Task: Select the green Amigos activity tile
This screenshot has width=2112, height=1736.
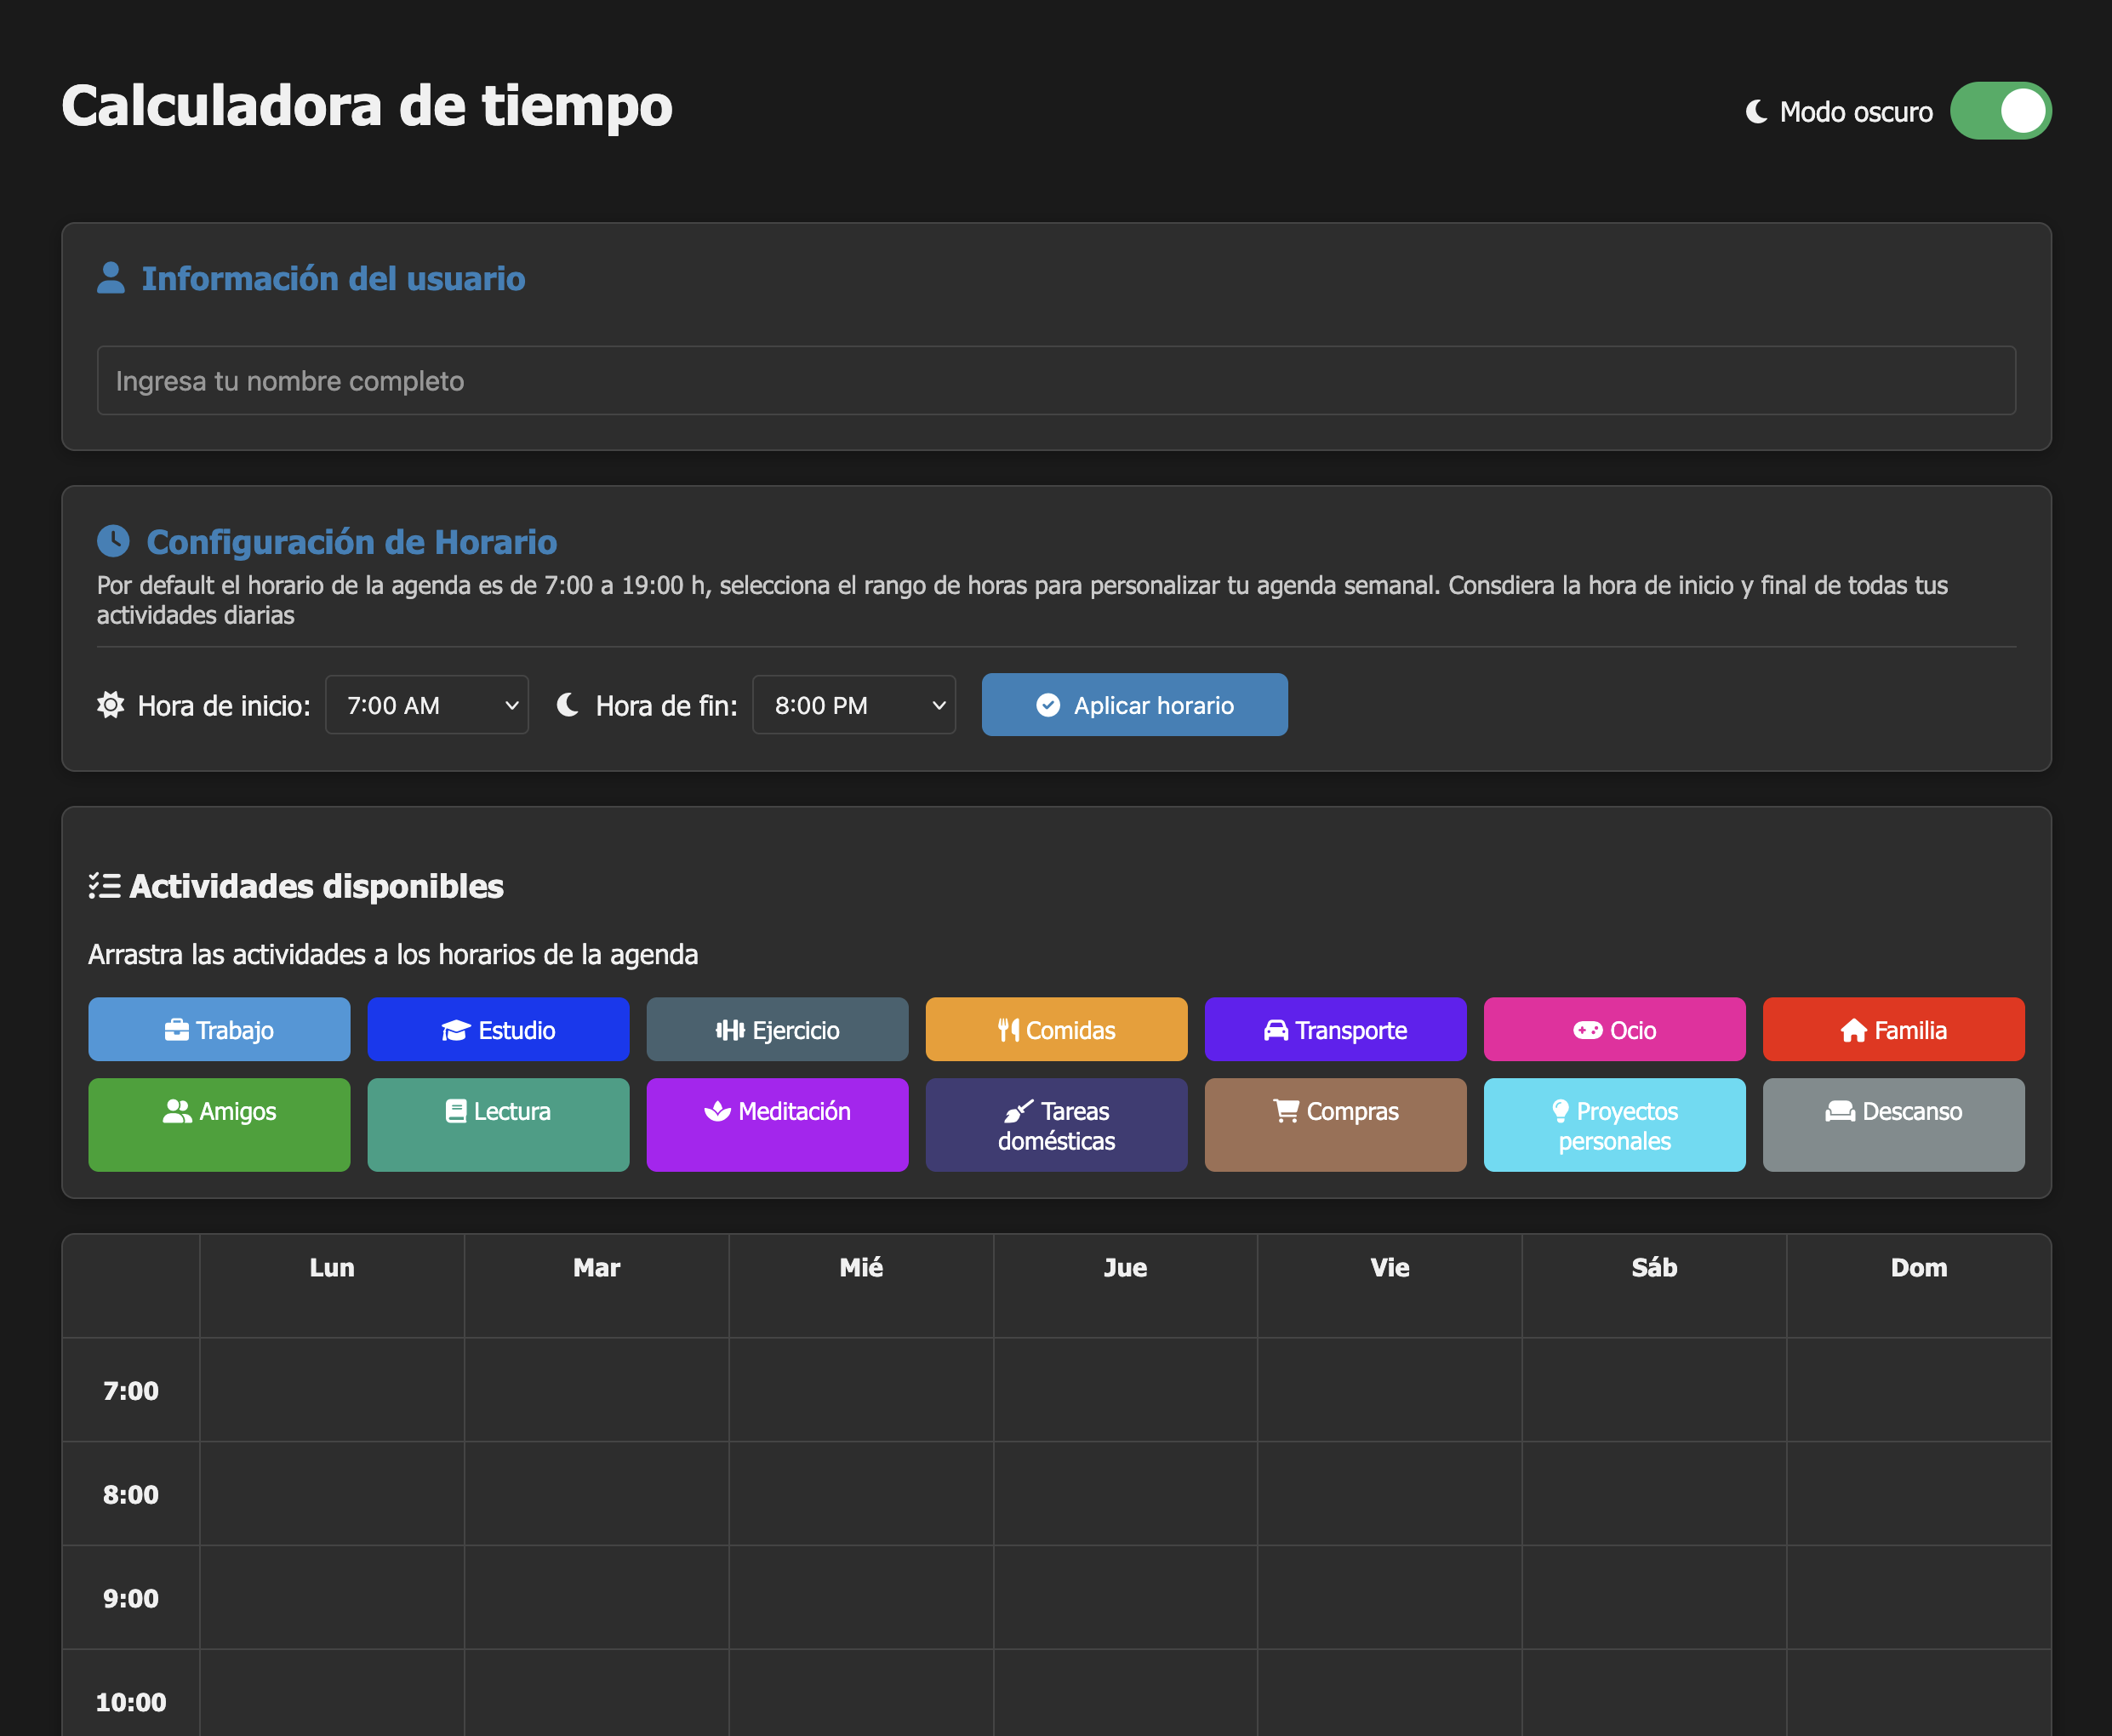Action: pyautogui.click(x=219, y=1124)
